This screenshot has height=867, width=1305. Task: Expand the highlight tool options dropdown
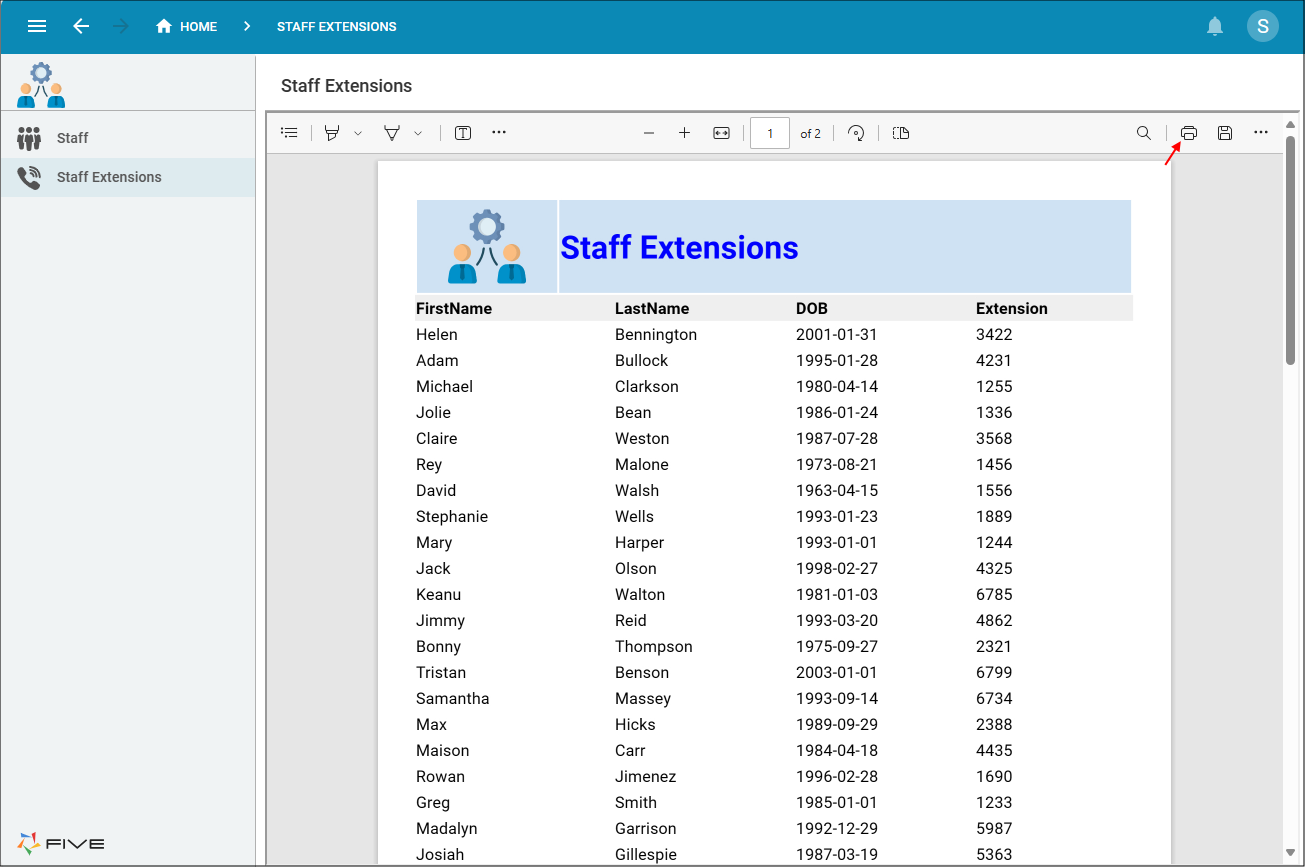[358, 133]
